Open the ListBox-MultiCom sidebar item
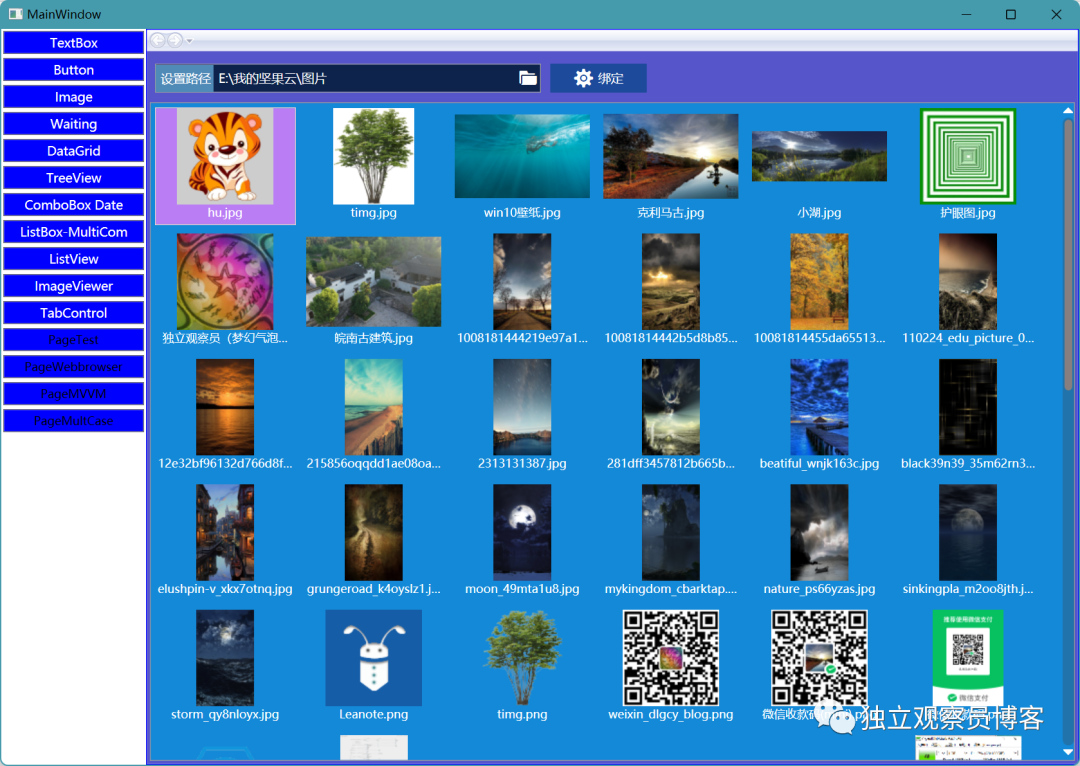The height and width of the screenshot is (766, 1080). pos(74,232)
